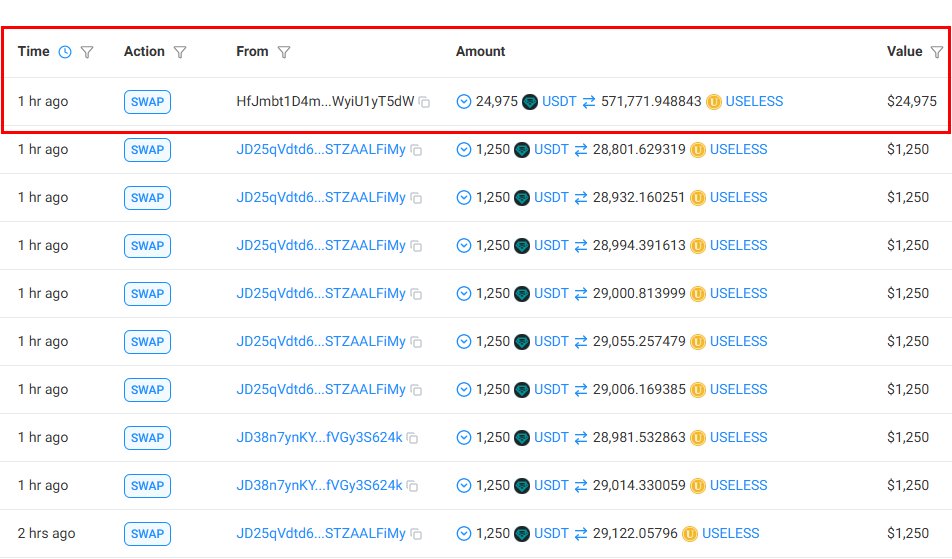Copy address in 29,122.05796 USELESS row
Image resolution: width=952 pixels, height=559 pixels.
[x=416, y=534]
